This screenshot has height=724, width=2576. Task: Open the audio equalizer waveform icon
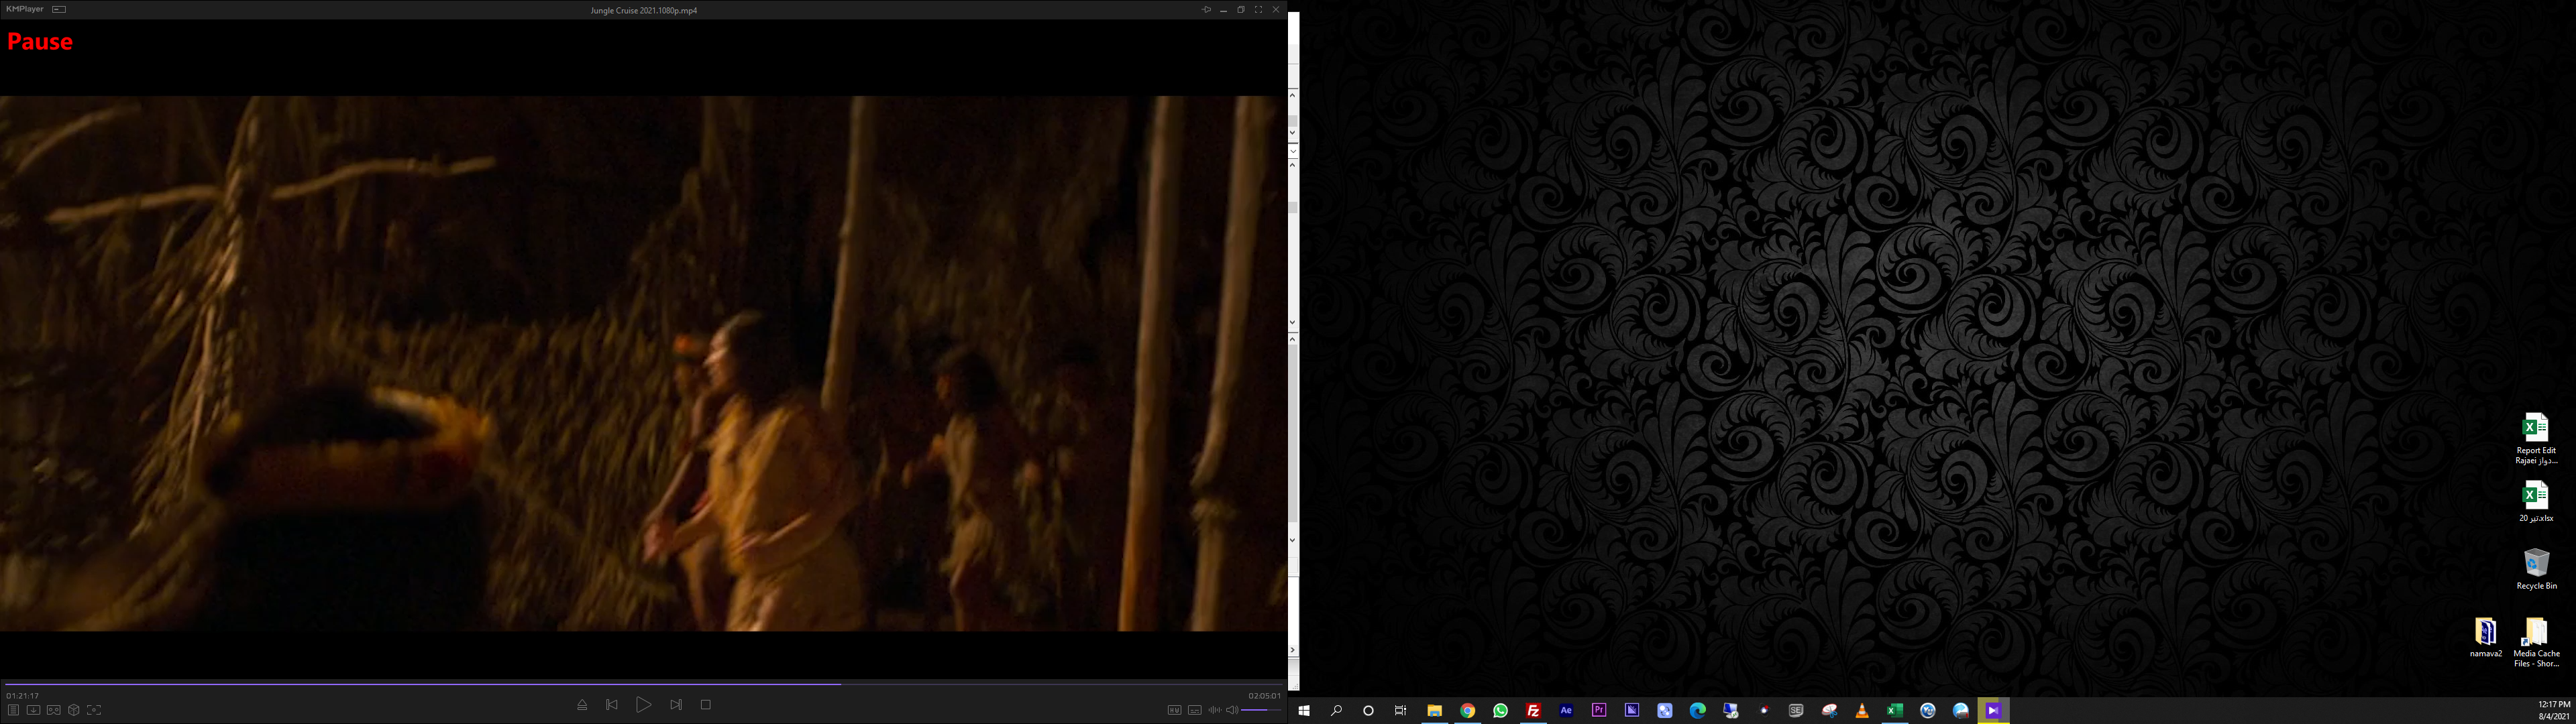1214,710
